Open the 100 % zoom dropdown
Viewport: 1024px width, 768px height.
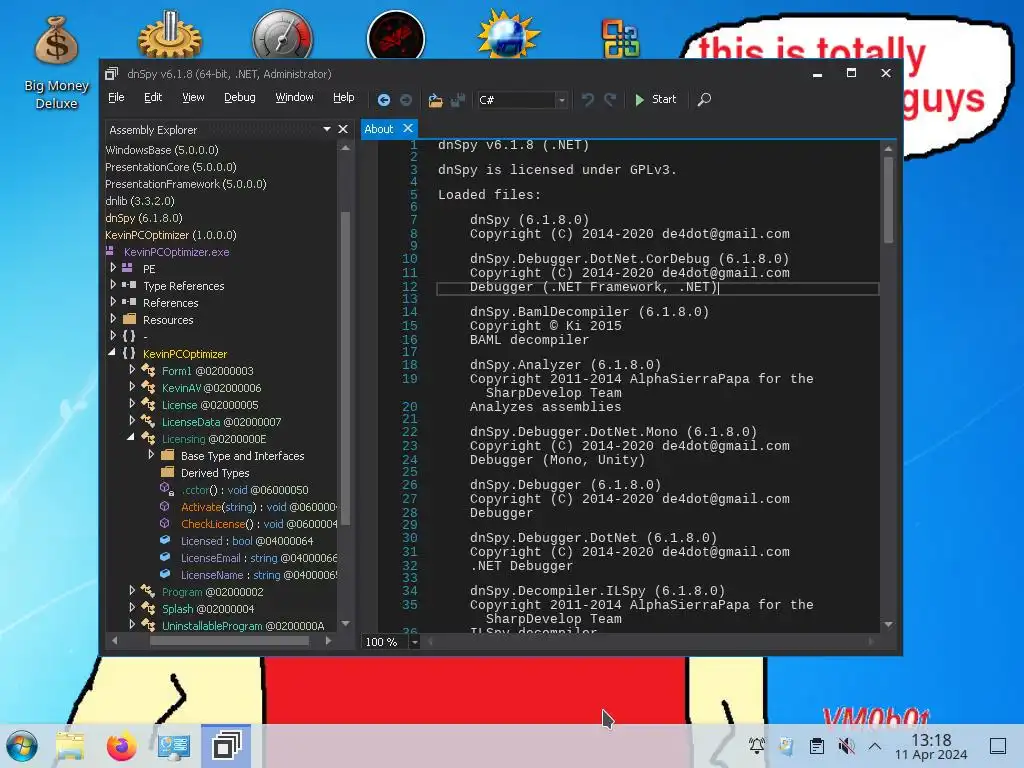(414, 642)
